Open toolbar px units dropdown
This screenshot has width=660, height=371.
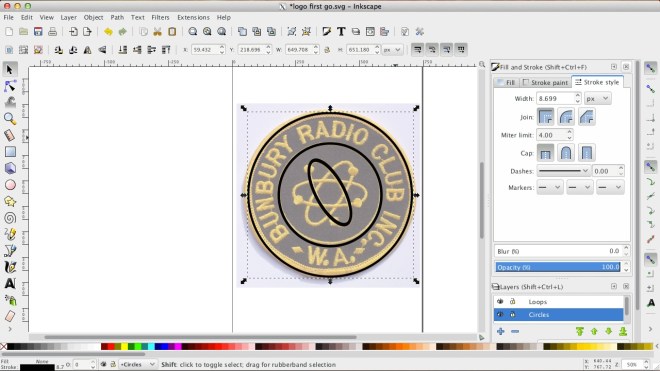point(392,50)
